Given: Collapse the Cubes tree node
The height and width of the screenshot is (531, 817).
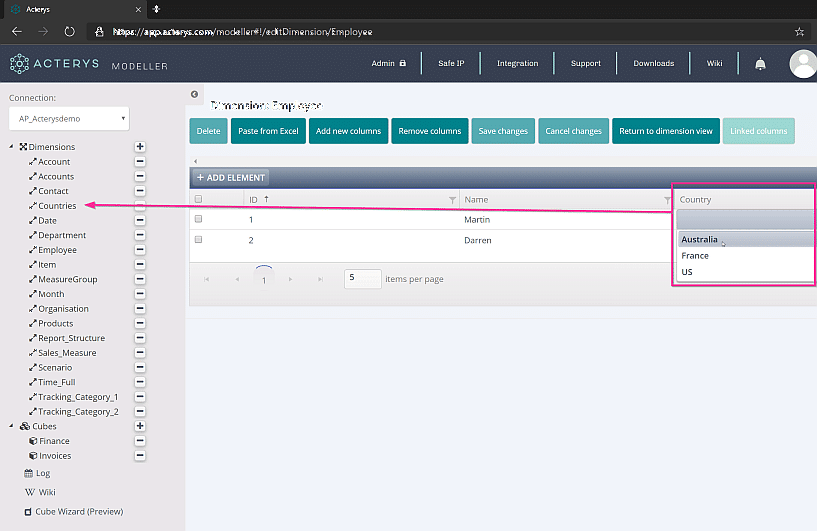Looking at the screenshot, I should (11, 426).
